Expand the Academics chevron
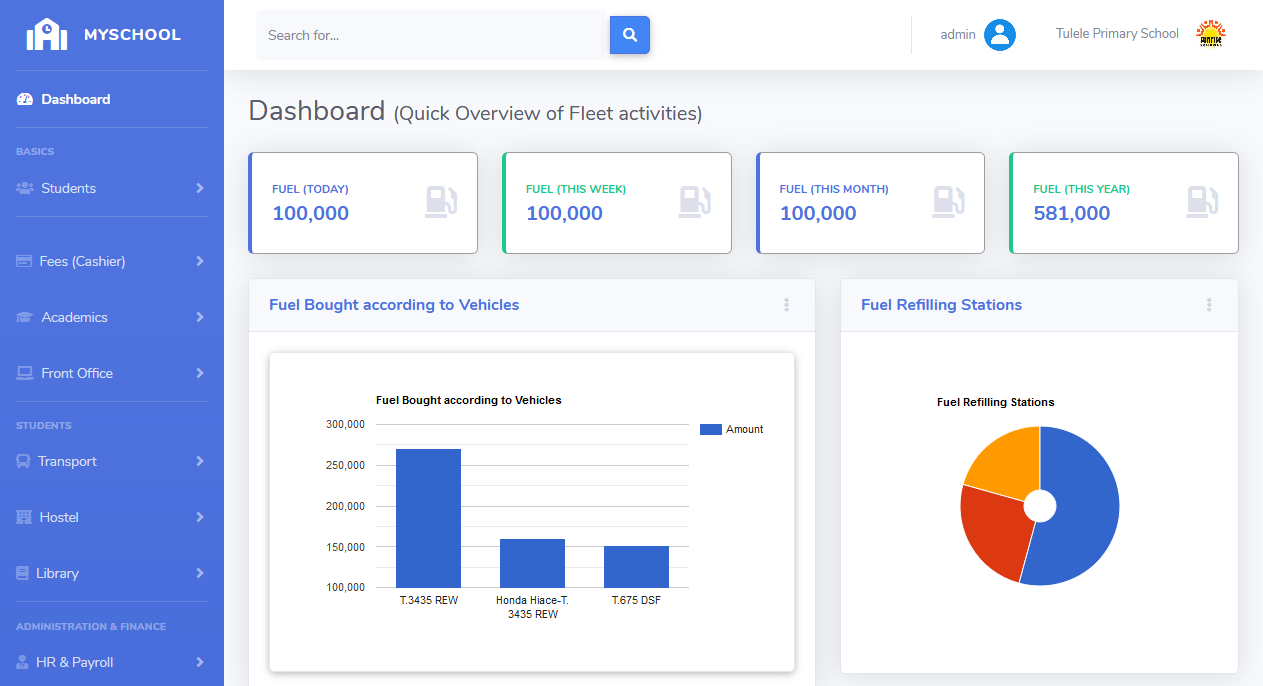The height and width of the screenshot is (686, 1263). coord(200,317)
